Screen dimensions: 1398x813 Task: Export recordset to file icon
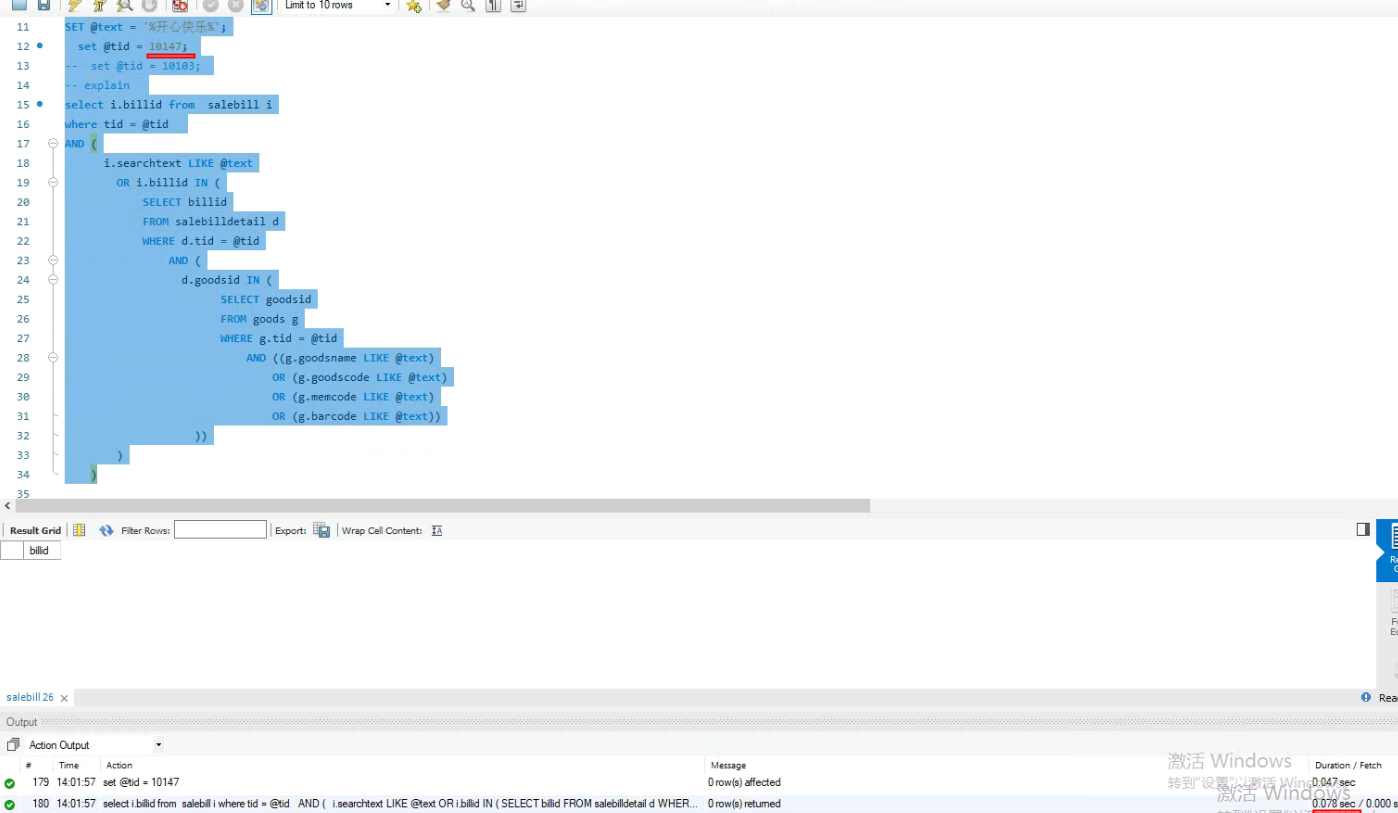(322, 530)
